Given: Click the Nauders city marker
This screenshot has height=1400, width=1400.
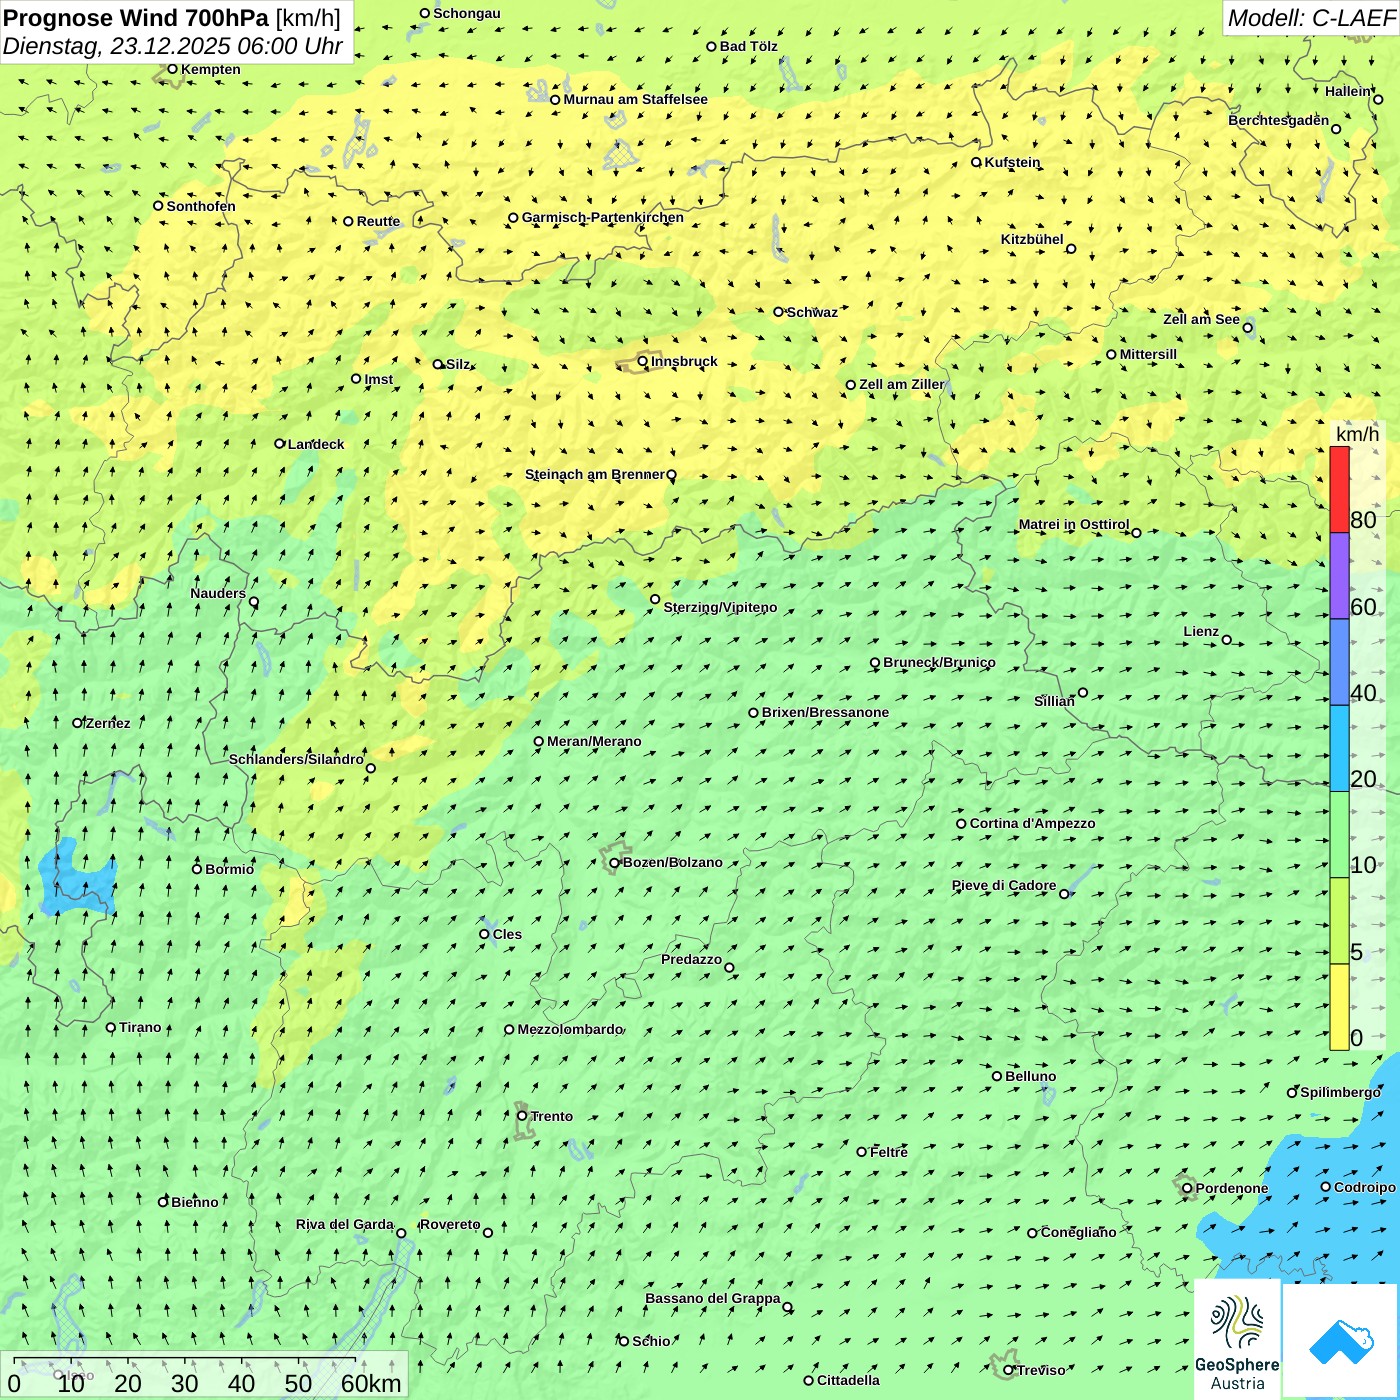Looking at the screenshot, I should (x=254, y=602).
